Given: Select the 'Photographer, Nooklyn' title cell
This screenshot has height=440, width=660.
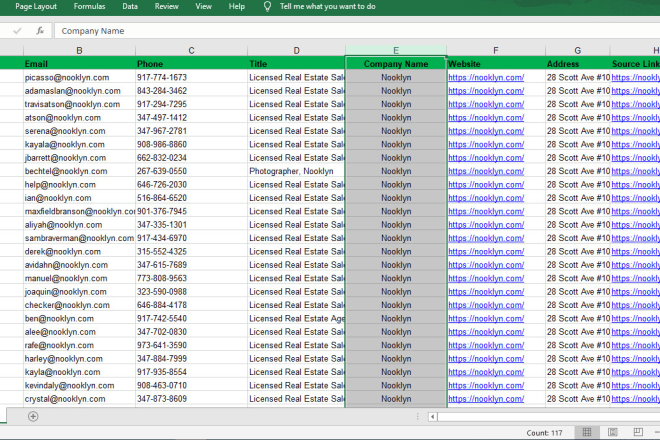Looking at the screenshot, I should click(x=296, y=171).
